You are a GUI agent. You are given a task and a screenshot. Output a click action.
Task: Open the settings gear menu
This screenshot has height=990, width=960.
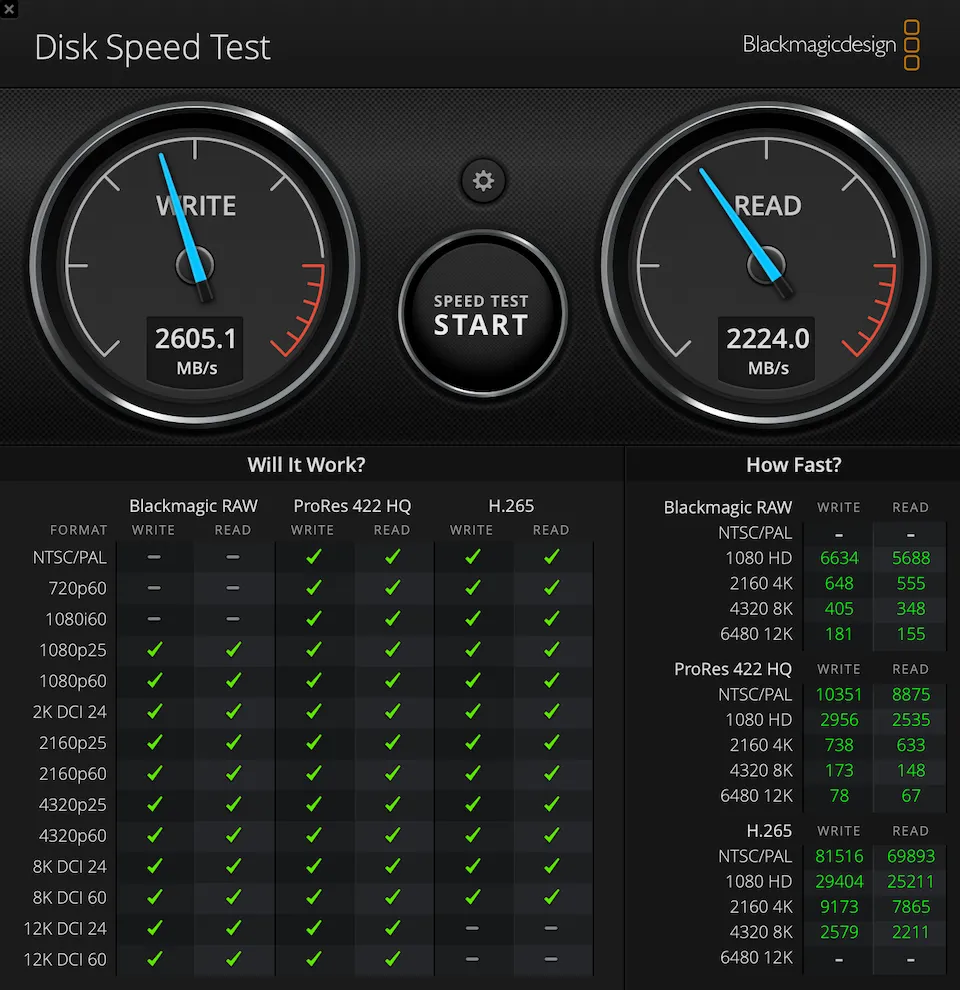tap(483, 181)
